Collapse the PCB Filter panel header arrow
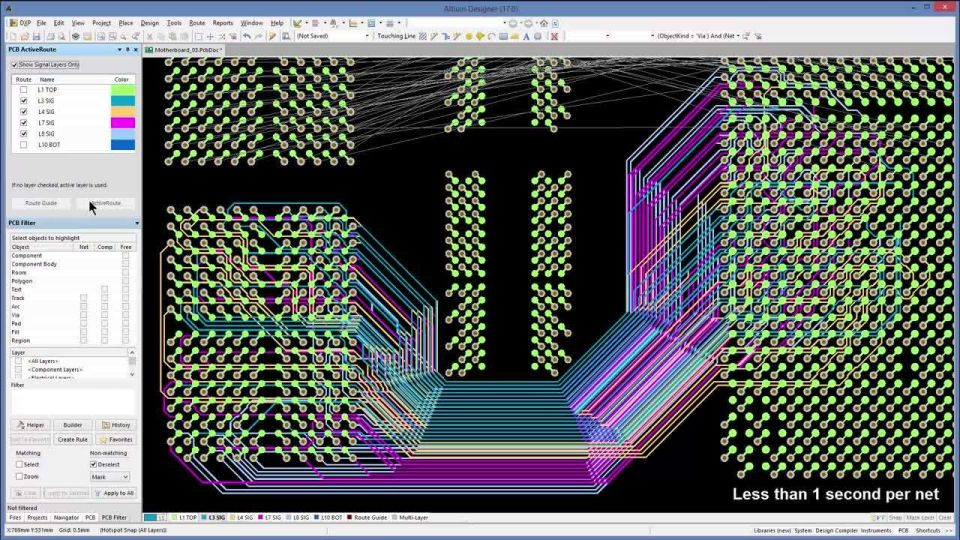 coord(137,223)
